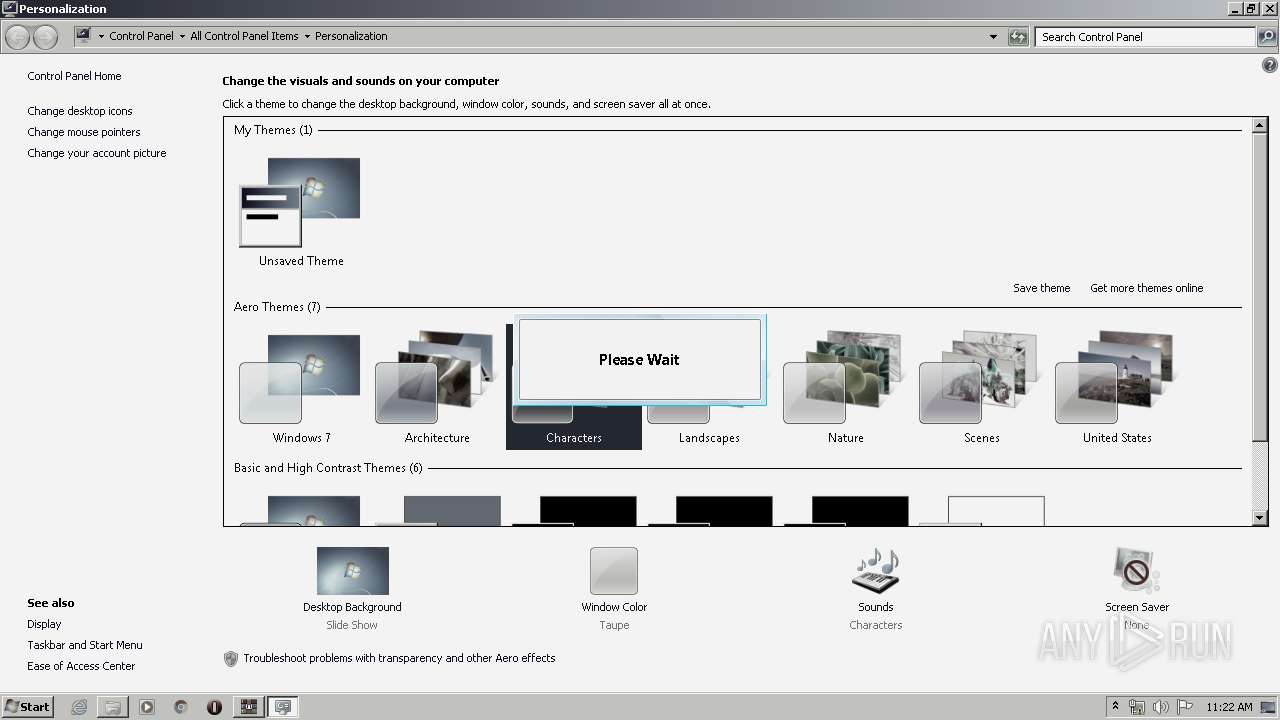Viewport: 1280px width, 720px height.
Task: Click in the Search Control Panel field
Action: [x=1145, y=37]
